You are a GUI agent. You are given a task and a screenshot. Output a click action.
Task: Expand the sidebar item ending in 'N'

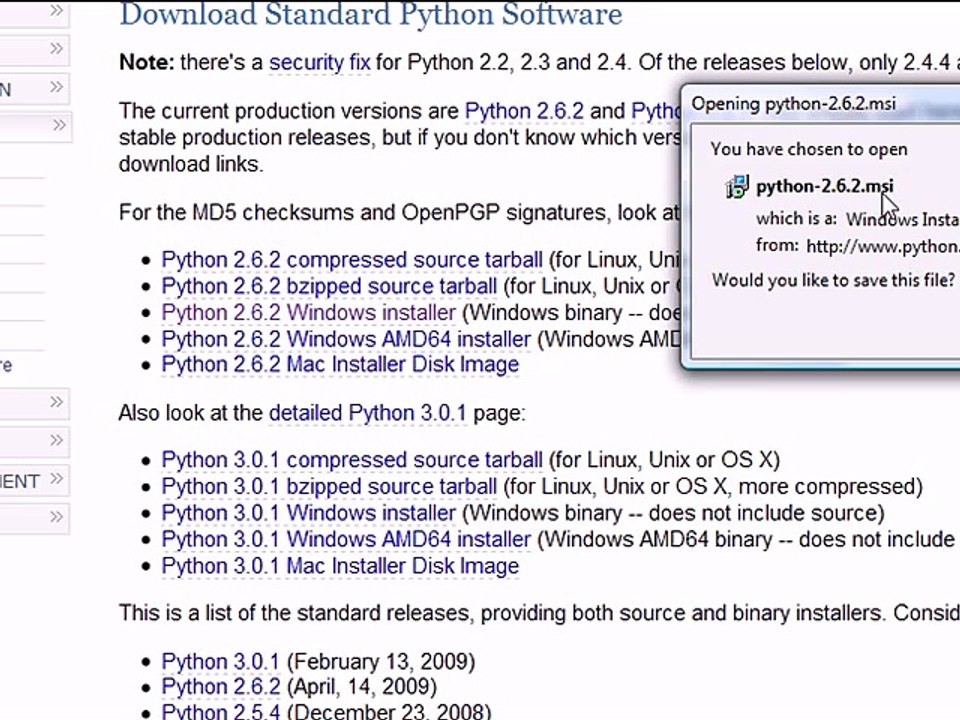[56, 88]
